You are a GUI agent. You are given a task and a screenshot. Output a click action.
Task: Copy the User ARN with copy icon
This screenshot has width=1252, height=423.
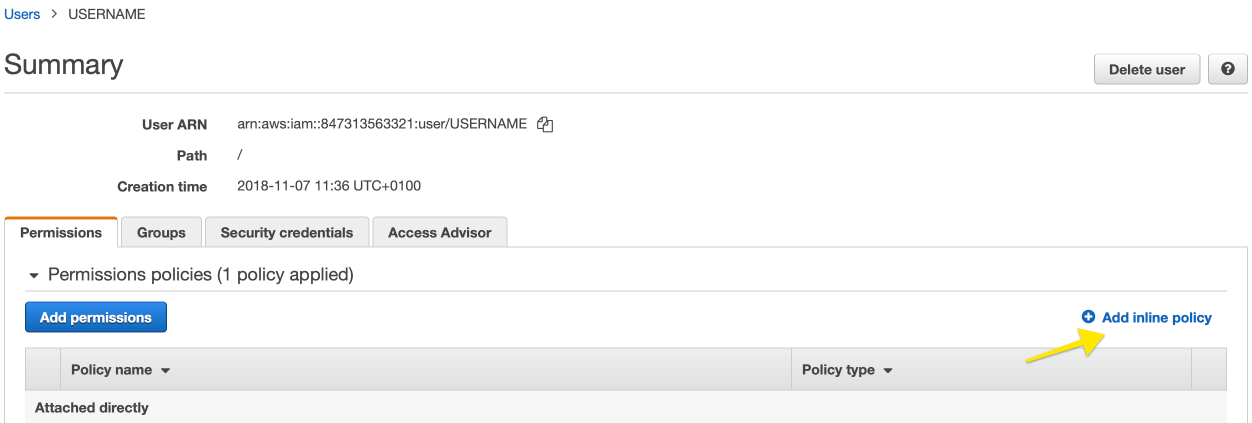pos(545,125)
